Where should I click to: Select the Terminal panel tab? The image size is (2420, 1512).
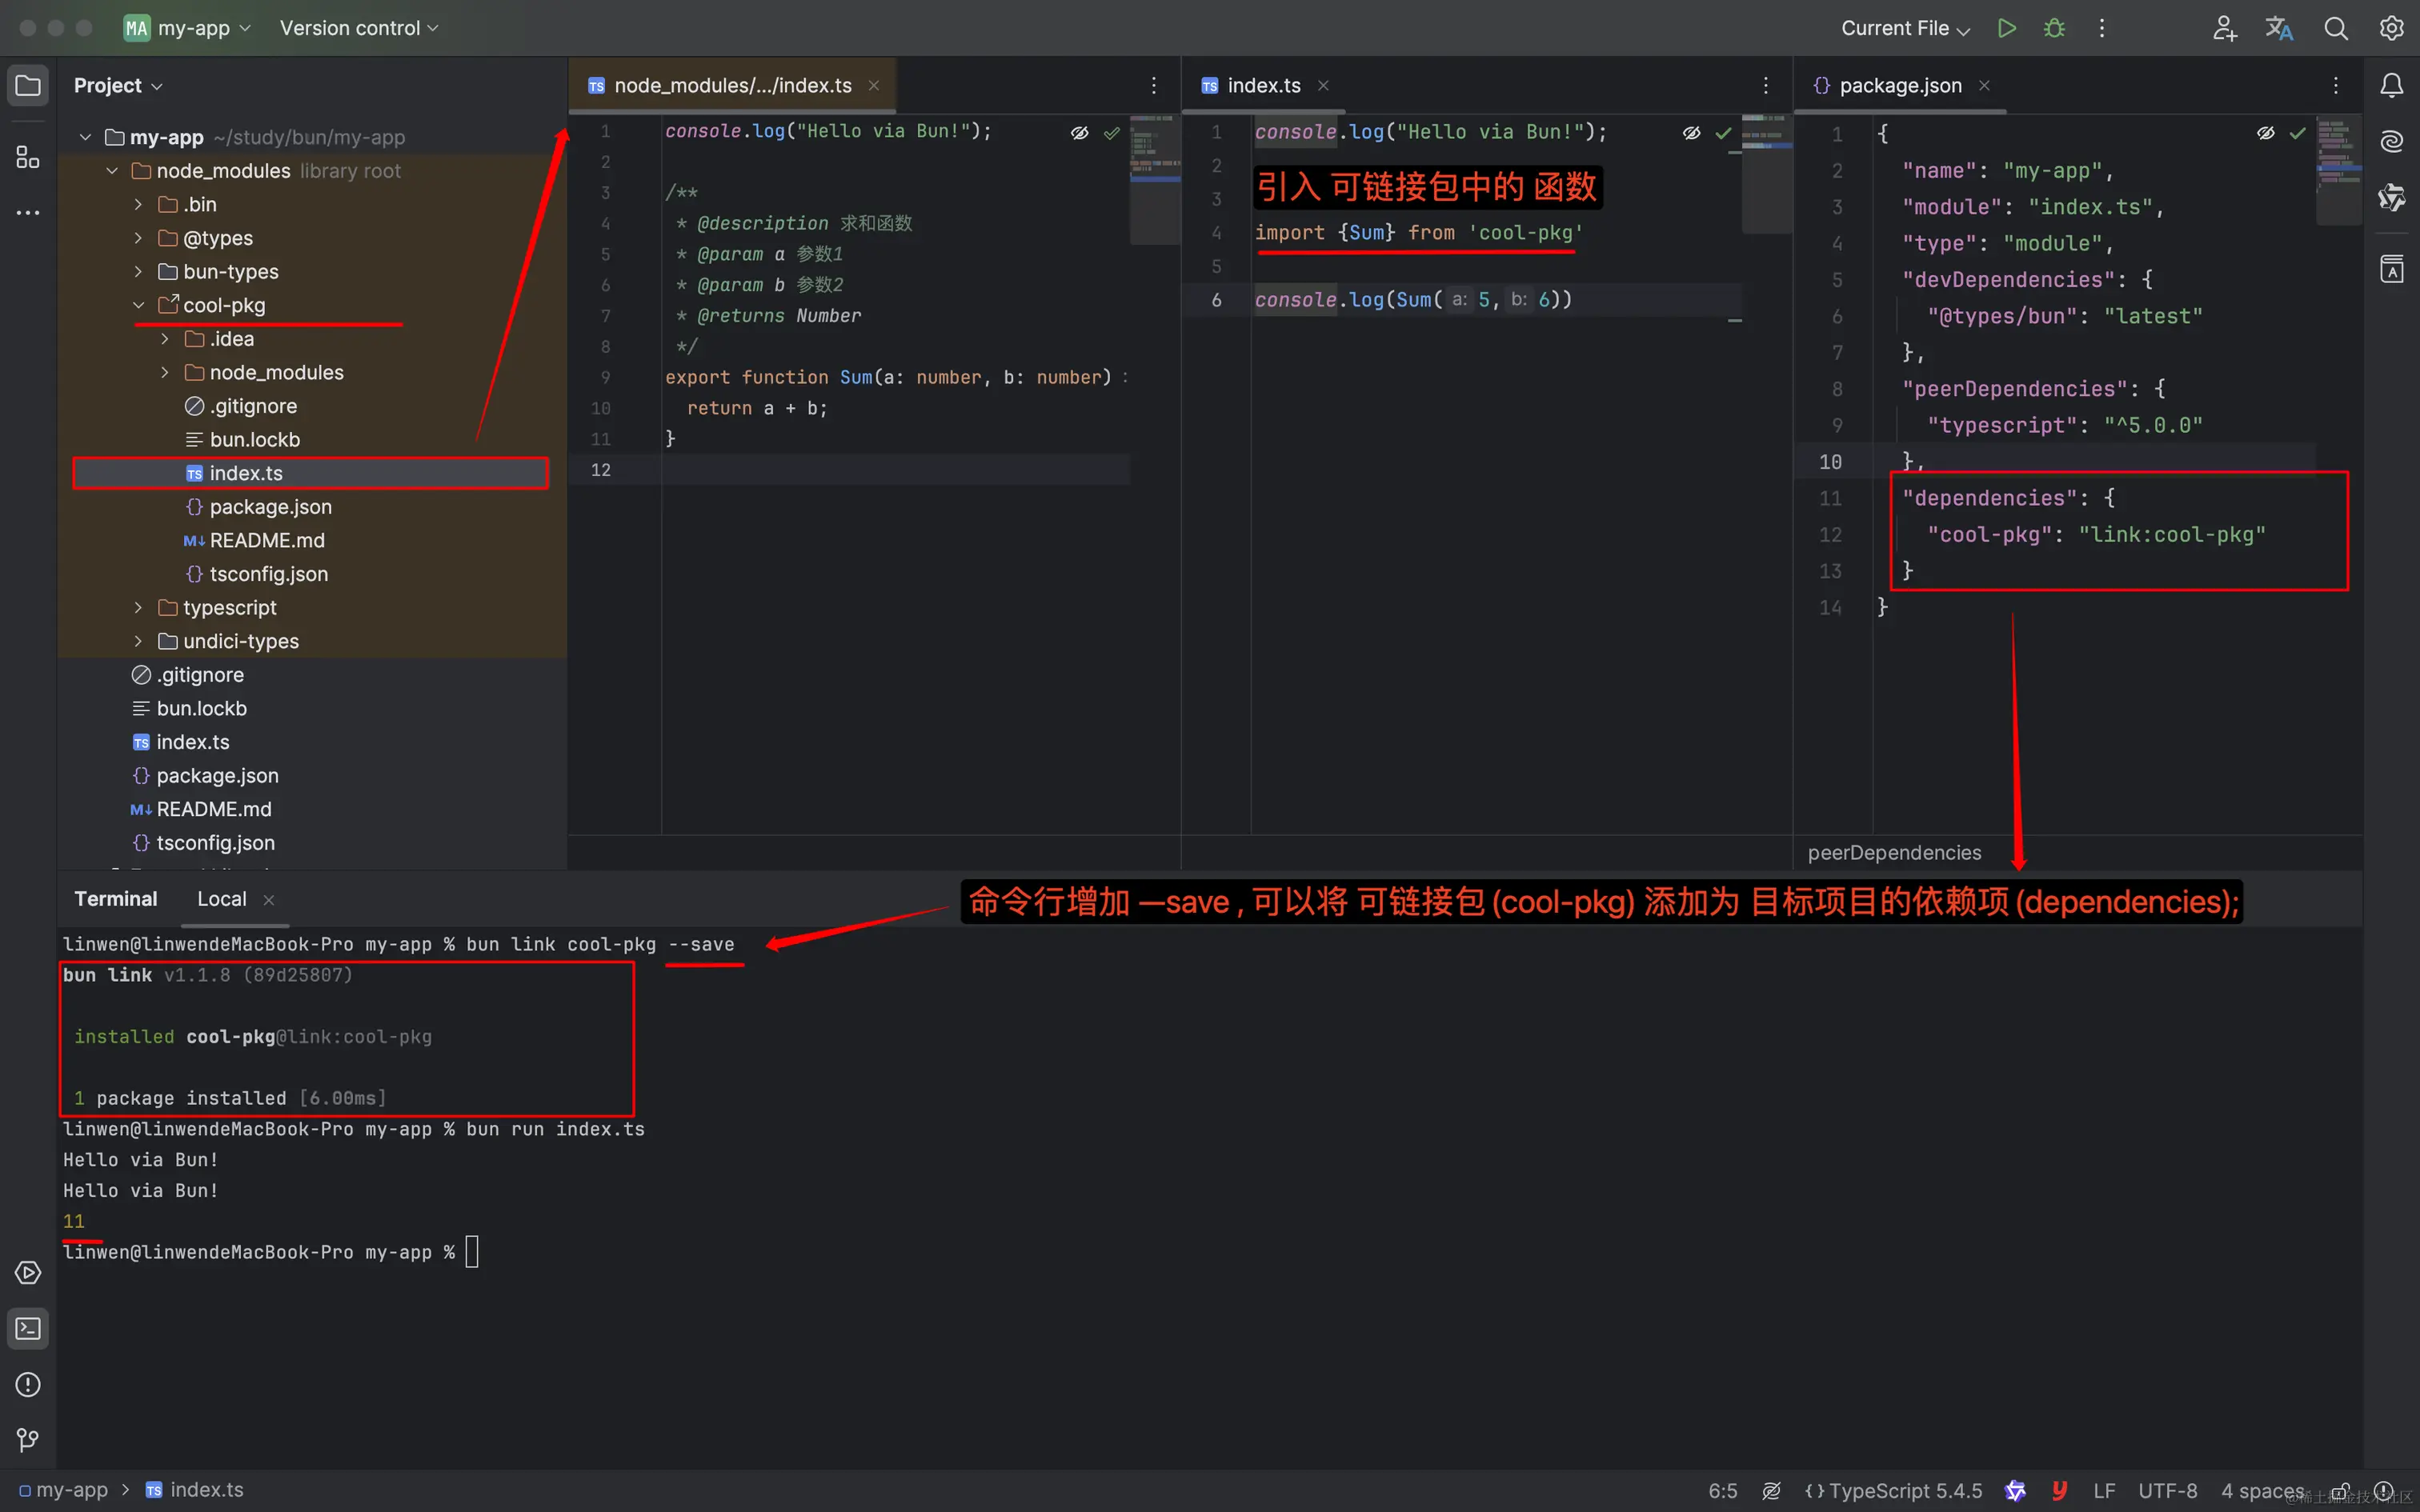pos(116,899)
